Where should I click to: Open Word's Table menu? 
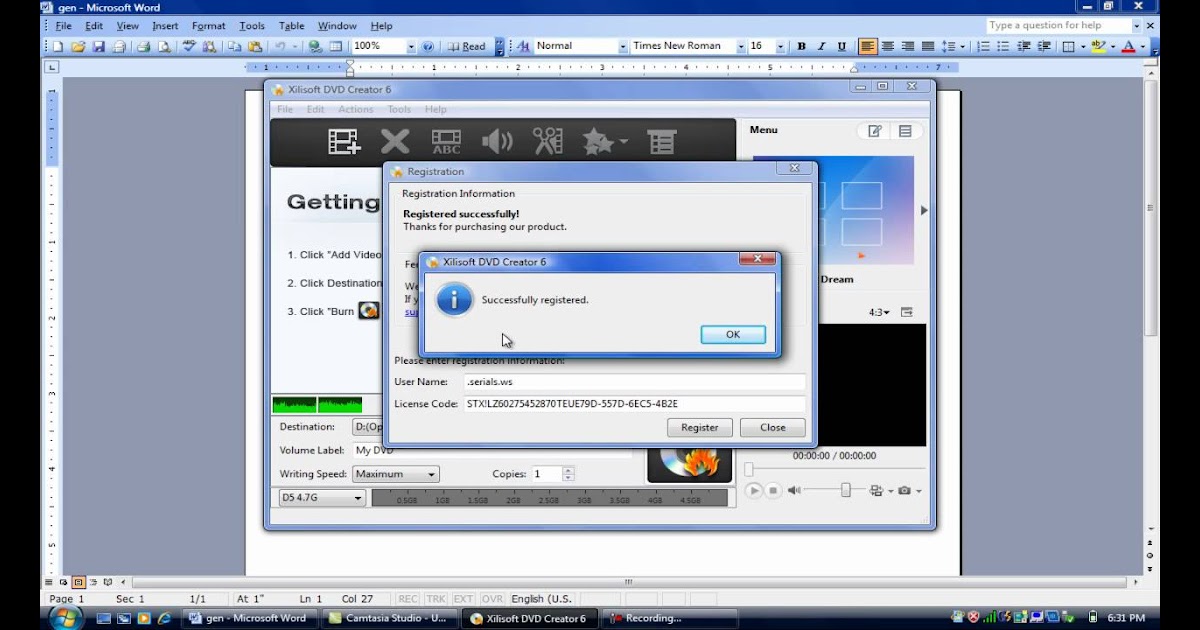[x=292, y=26]
